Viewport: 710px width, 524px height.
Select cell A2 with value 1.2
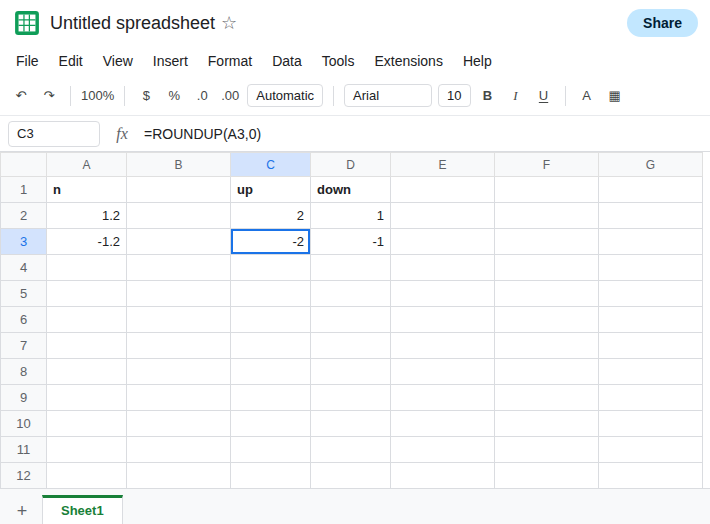pos(86,216)
